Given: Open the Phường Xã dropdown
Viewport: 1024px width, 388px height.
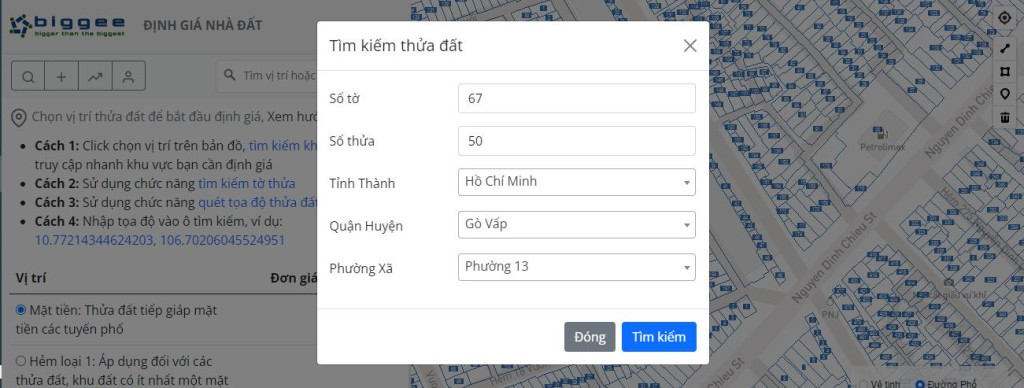Looking at the screenshot, I should (577, 267).
